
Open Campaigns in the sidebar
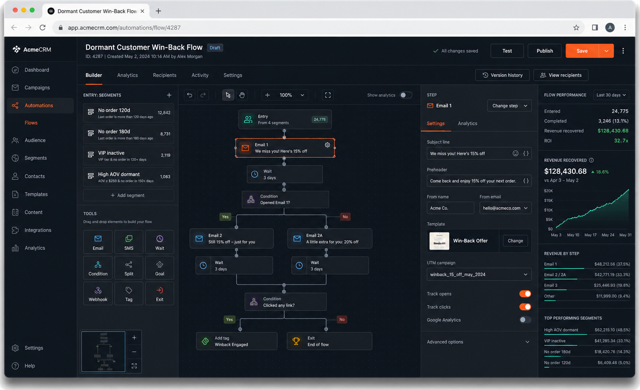[37, 88]
